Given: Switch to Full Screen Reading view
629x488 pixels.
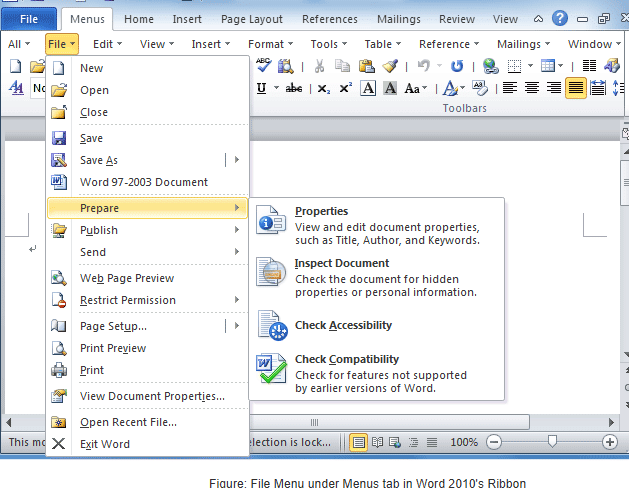Looking at the screenshot, I should click(377, 442).
